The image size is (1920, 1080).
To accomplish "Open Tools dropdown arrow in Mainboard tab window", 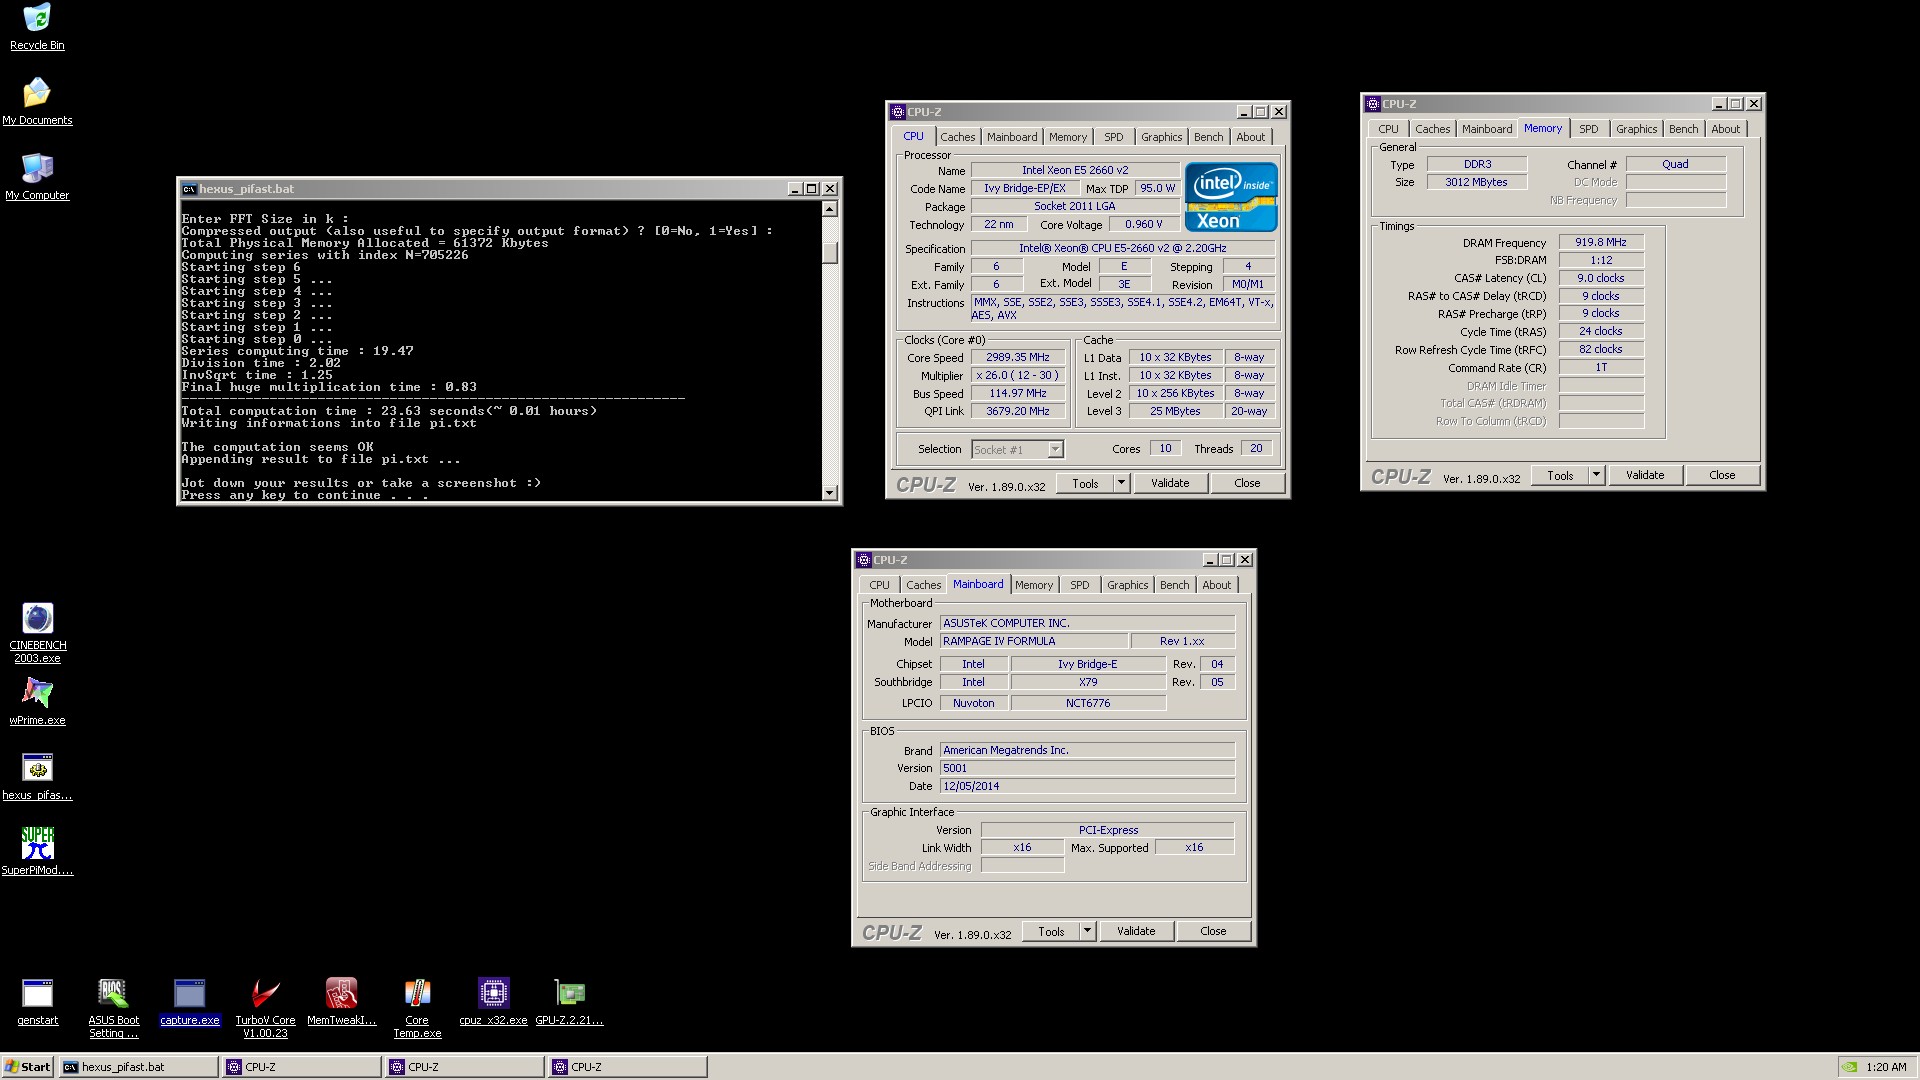I will tap(1088, 931).
